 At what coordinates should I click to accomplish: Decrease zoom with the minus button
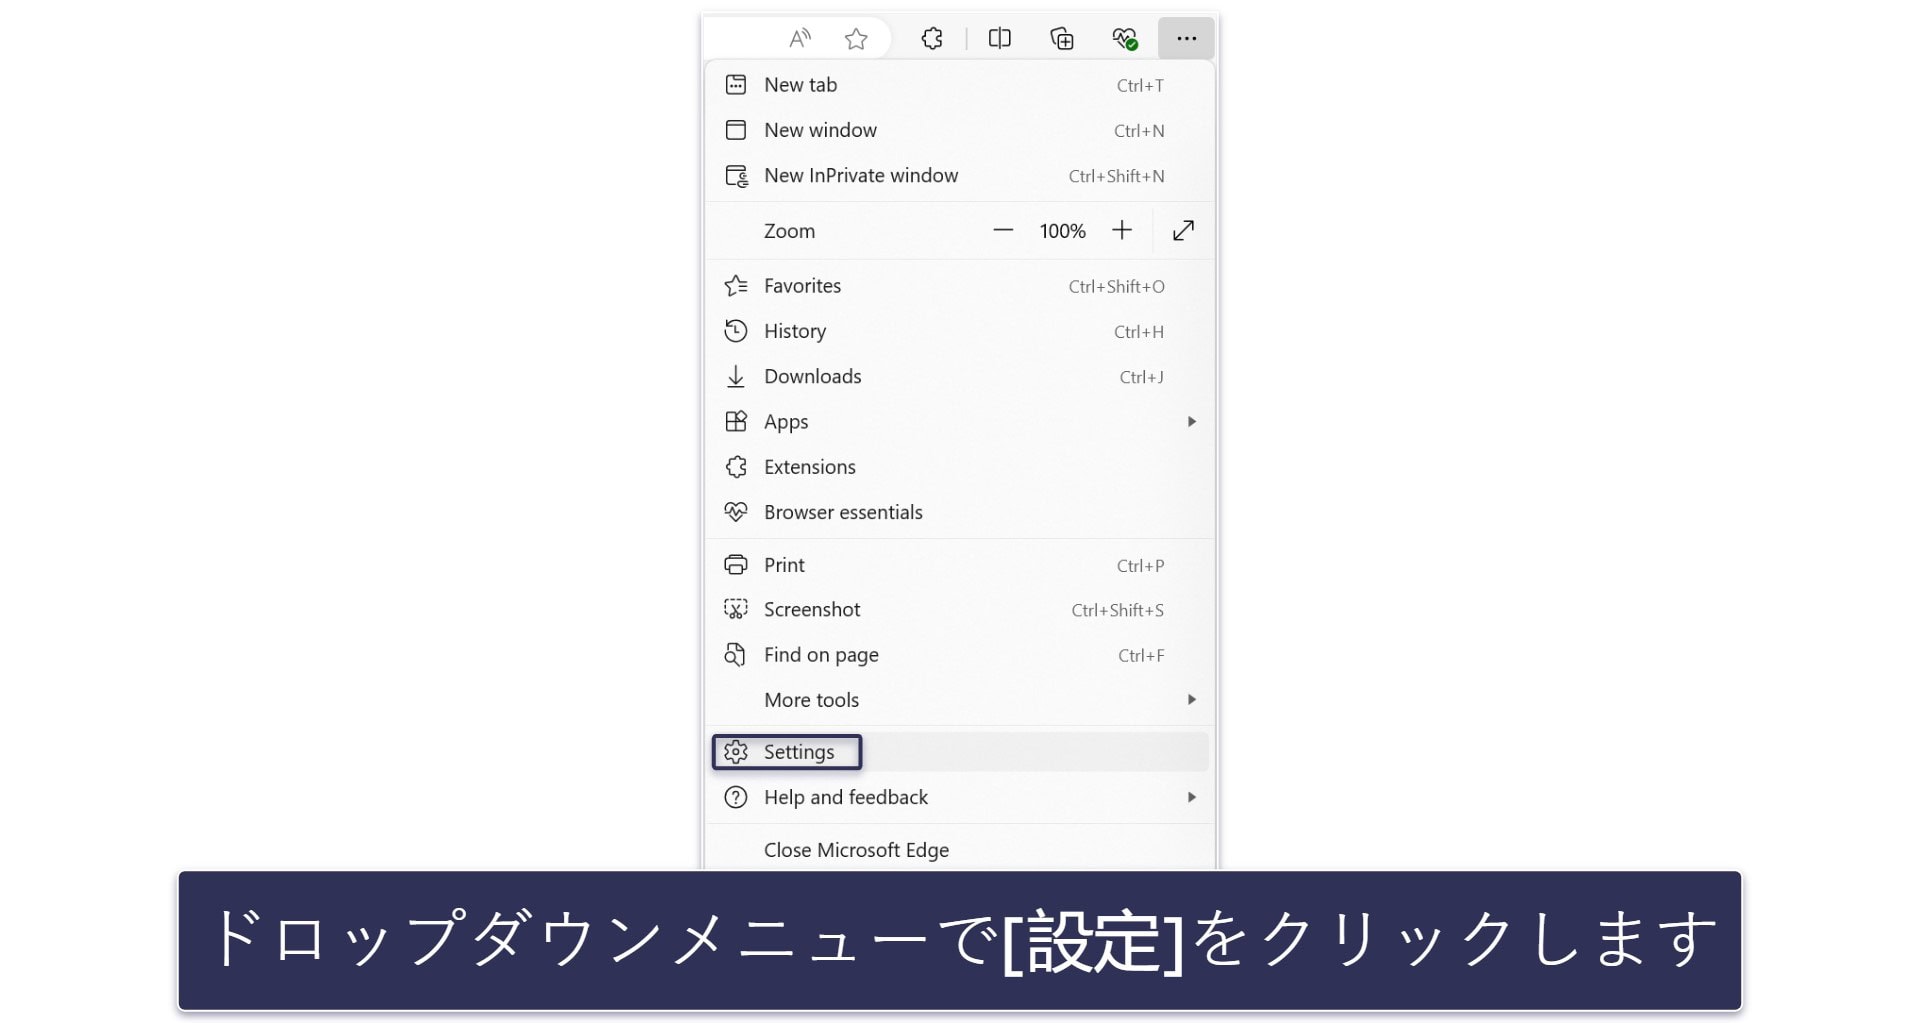[1003, 231]
